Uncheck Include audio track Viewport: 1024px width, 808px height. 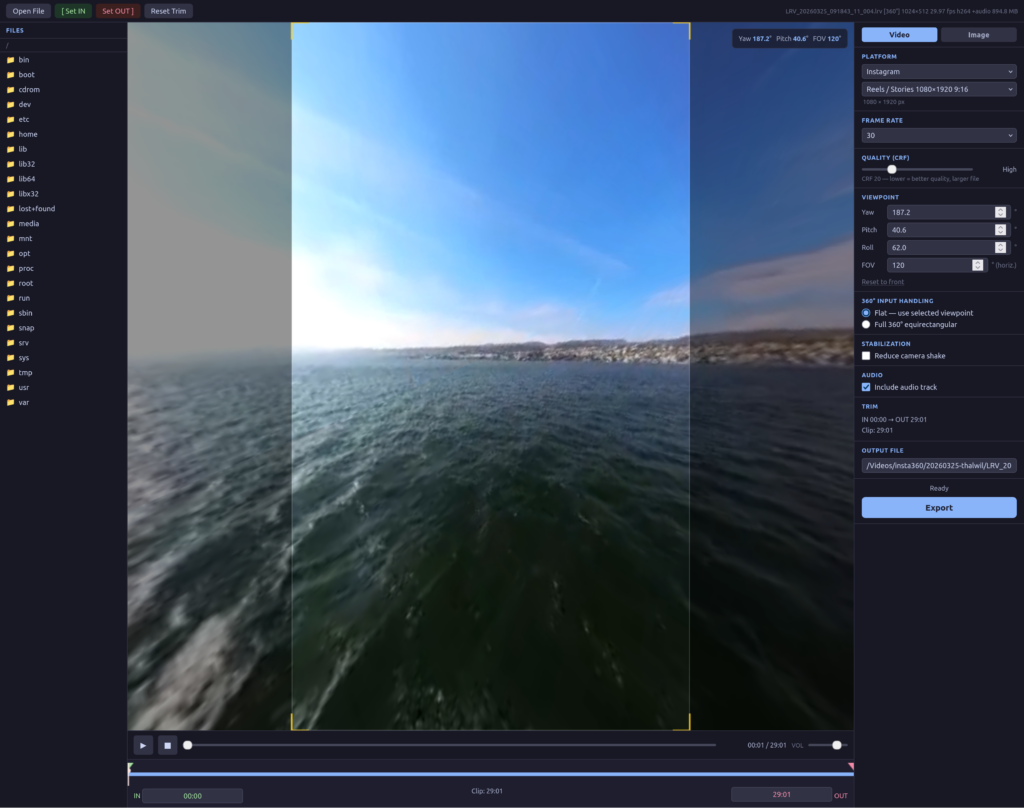point(866,387)
